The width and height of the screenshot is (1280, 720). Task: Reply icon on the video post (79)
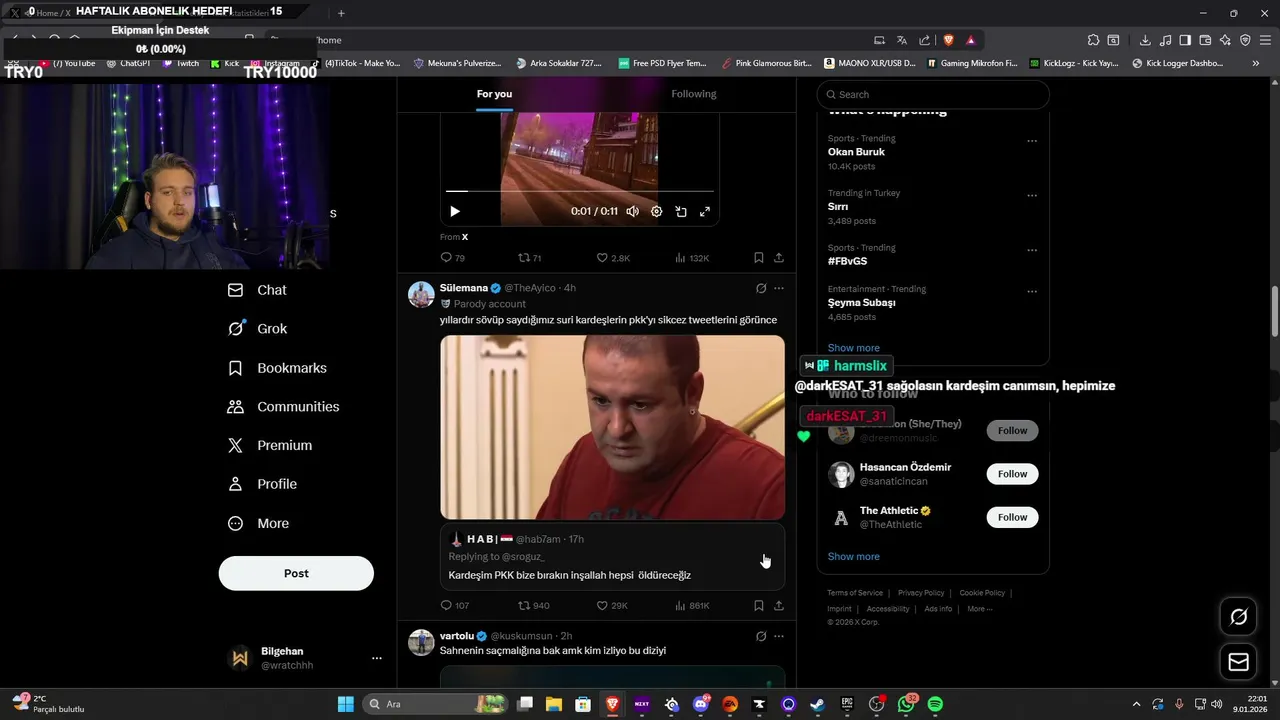[x=453, y=258]
